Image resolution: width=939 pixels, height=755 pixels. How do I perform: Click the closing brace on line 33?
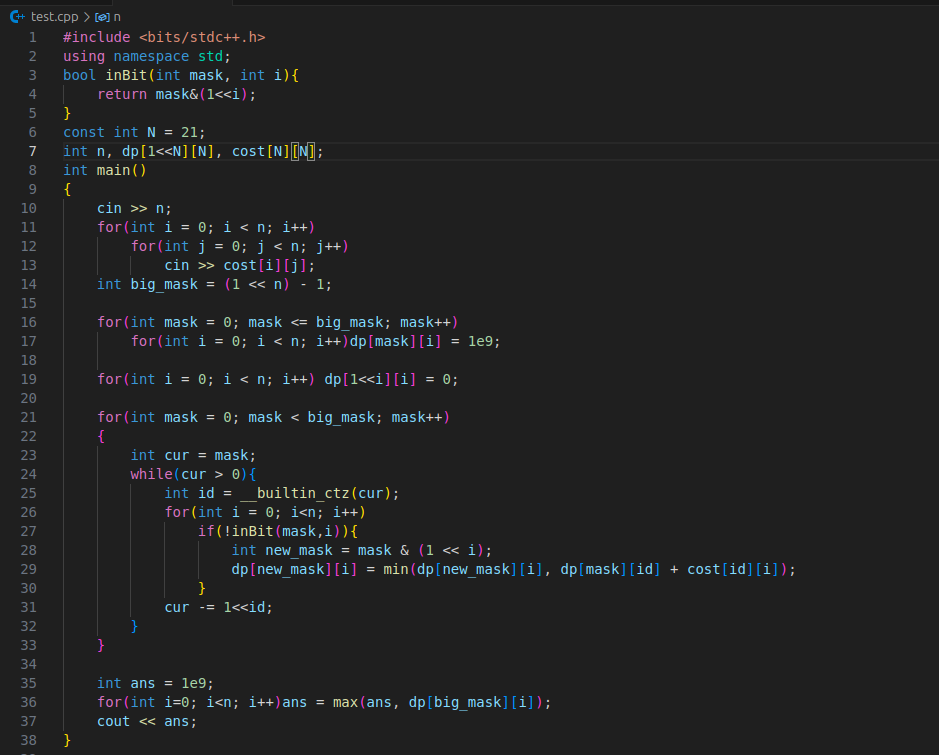(101, 645)
